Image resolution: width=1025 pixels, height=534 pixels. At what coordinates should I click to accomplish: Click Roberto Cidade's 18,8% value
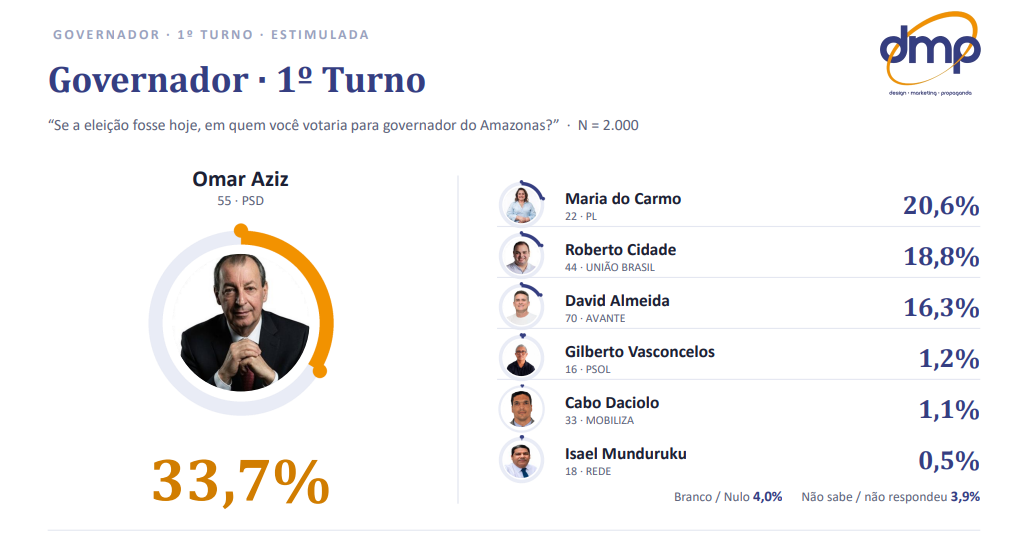(941, 256)
